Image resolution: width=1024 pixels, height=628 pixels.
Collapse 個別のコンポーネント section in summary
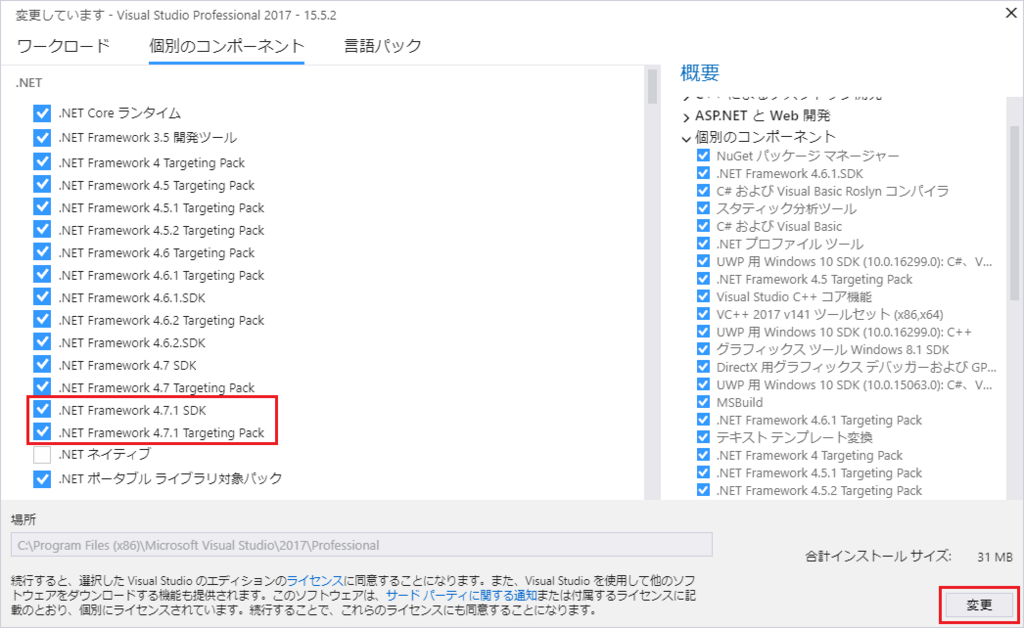click(686, 138)
